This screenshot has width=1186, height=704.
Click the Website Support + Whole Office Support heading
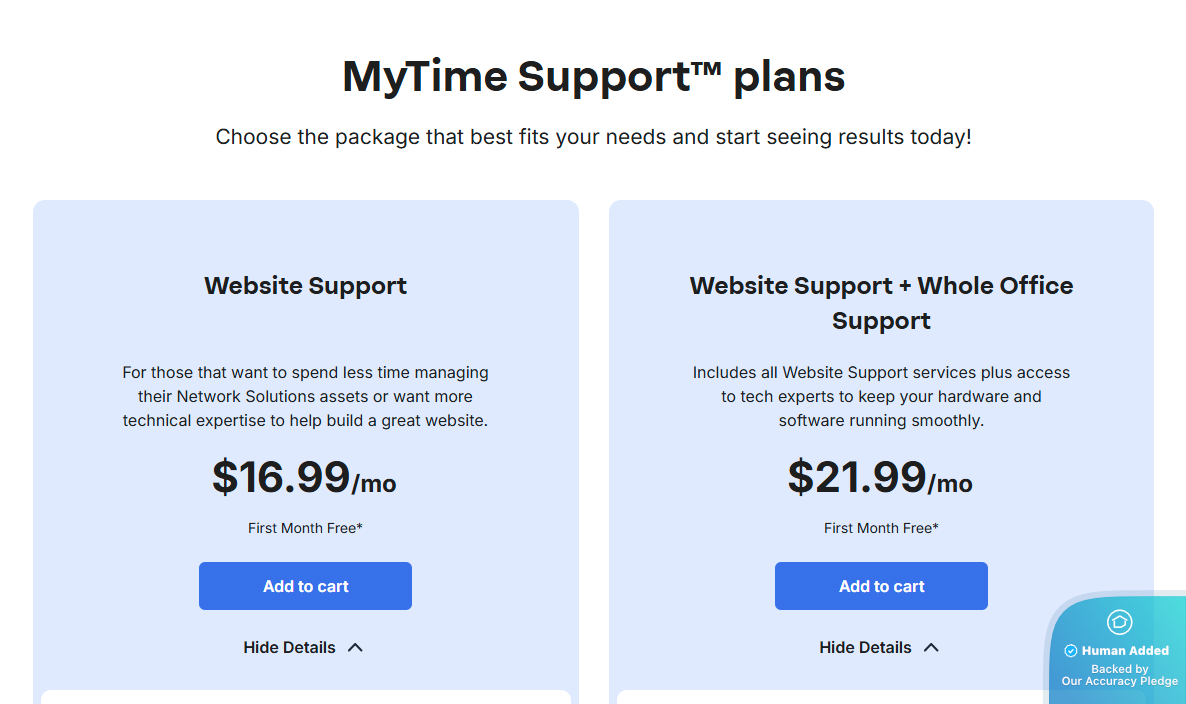pyautogui.click(x=881, y=302)
